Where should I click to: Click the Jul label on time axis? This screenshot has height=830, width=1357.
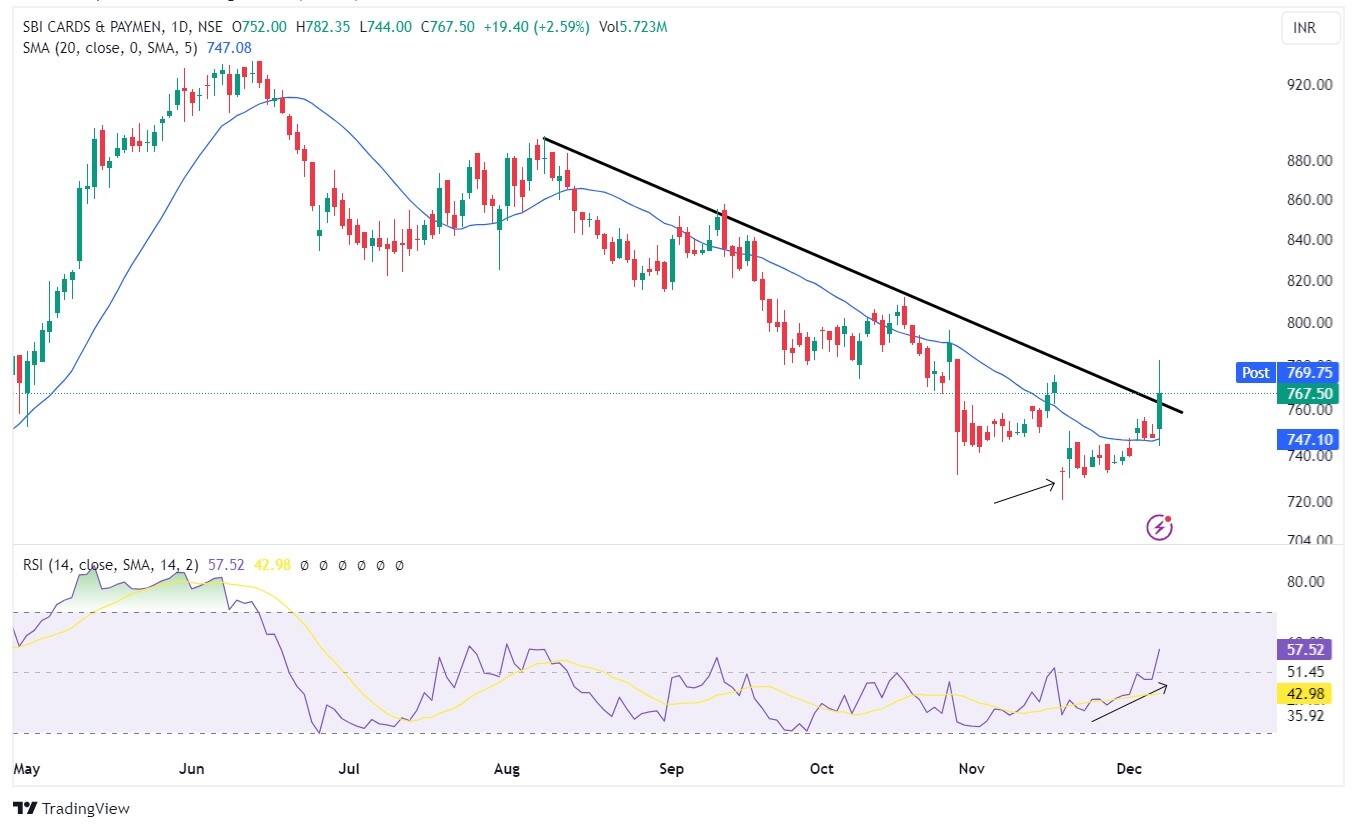pyautogui.click(x=349, y=769)
